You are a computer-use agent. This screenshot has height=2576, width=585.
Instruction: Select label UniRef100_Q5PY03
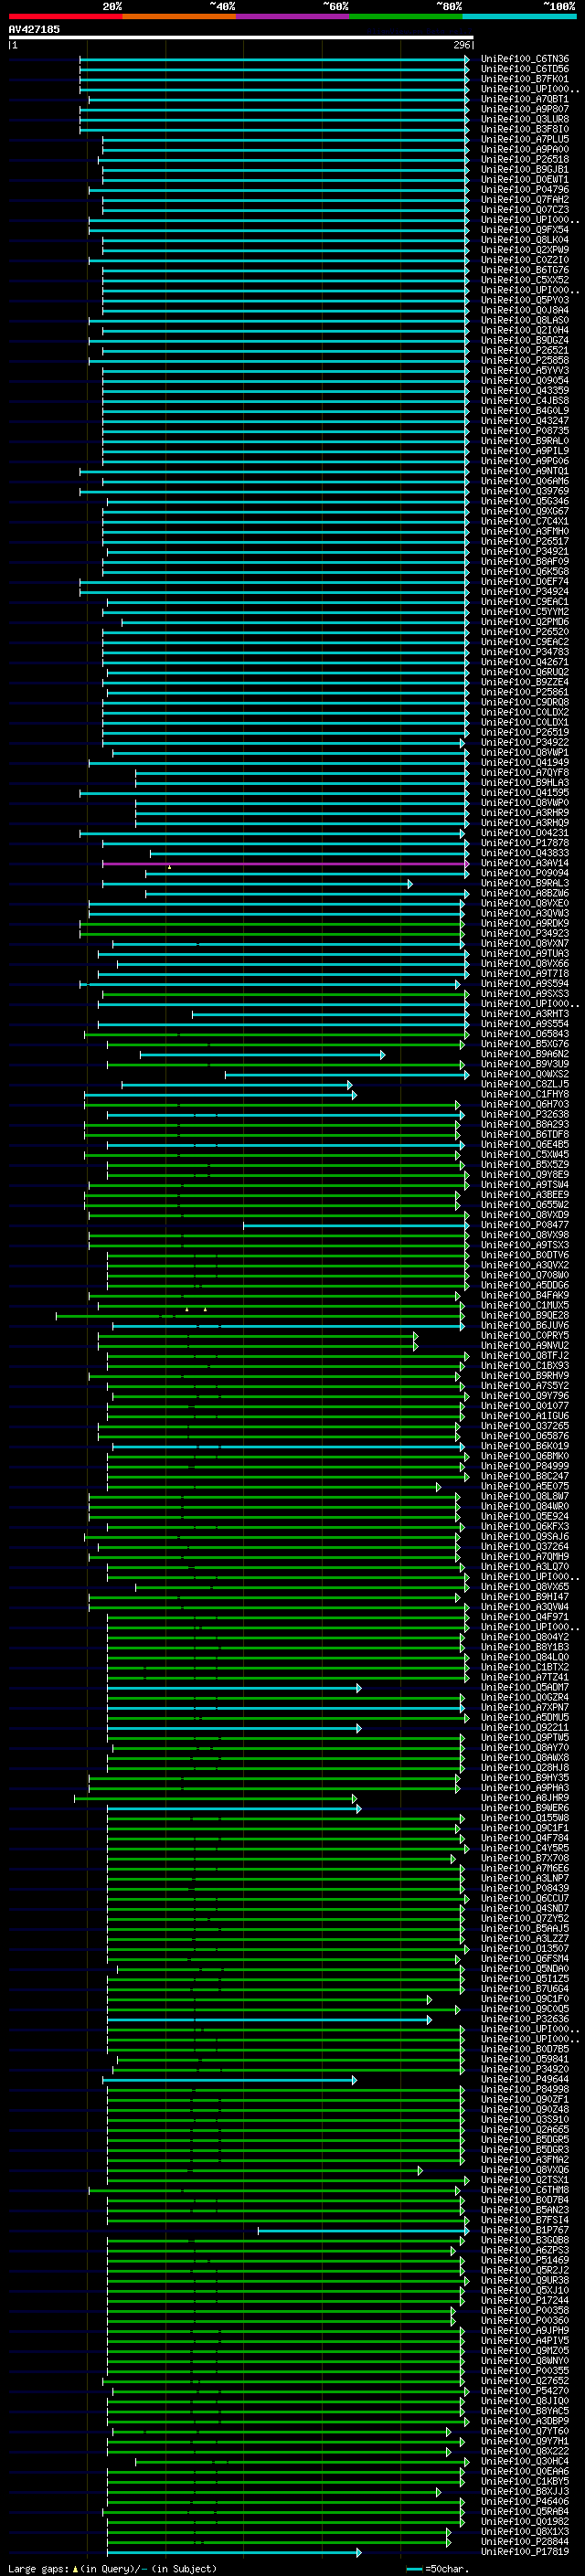(x=525, y=300)
